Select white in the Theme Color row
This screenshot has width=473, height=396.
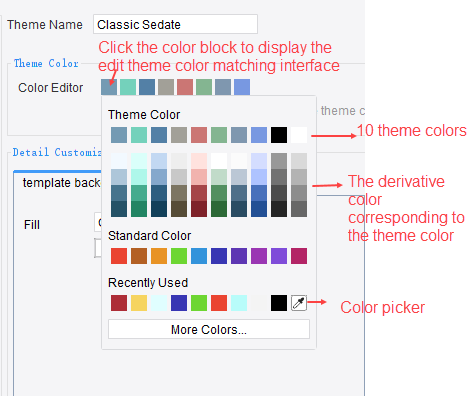tap(299, 135)
